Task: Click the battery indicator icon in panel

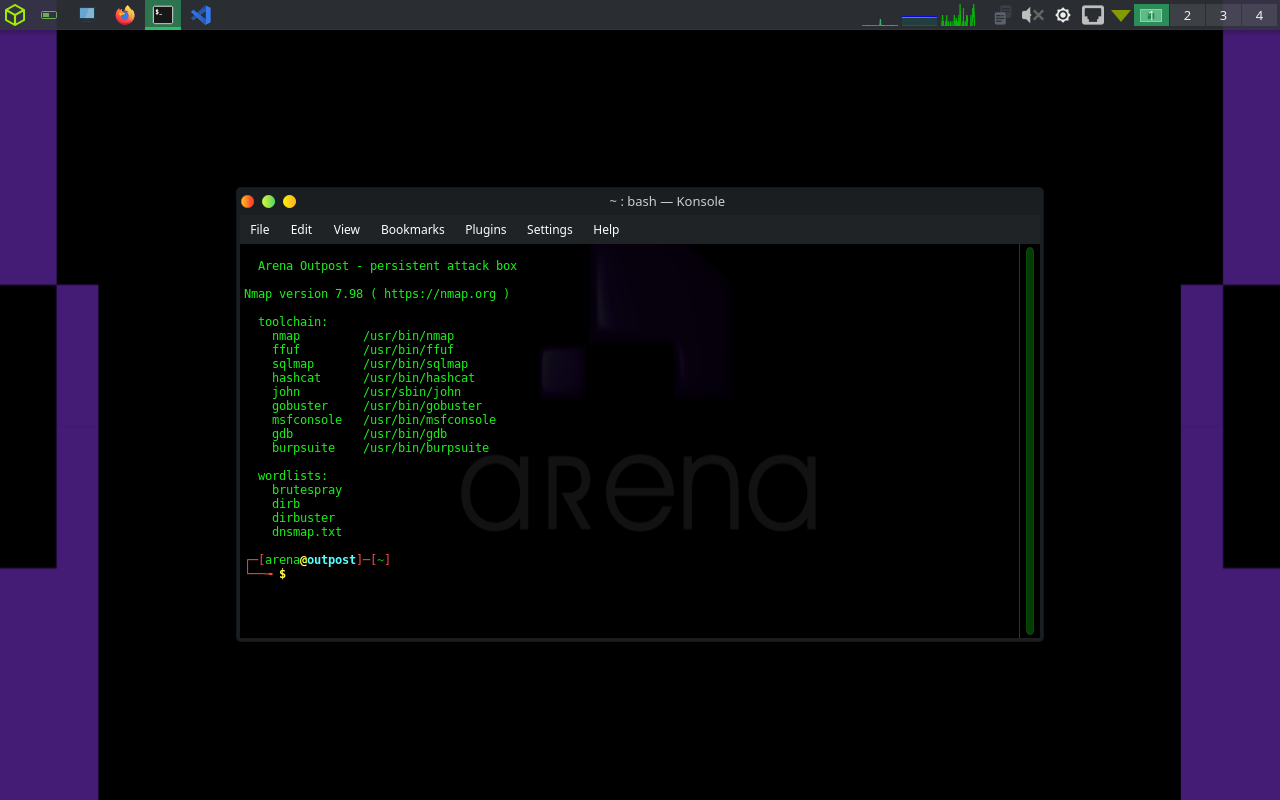Action: tap(49, 15)
